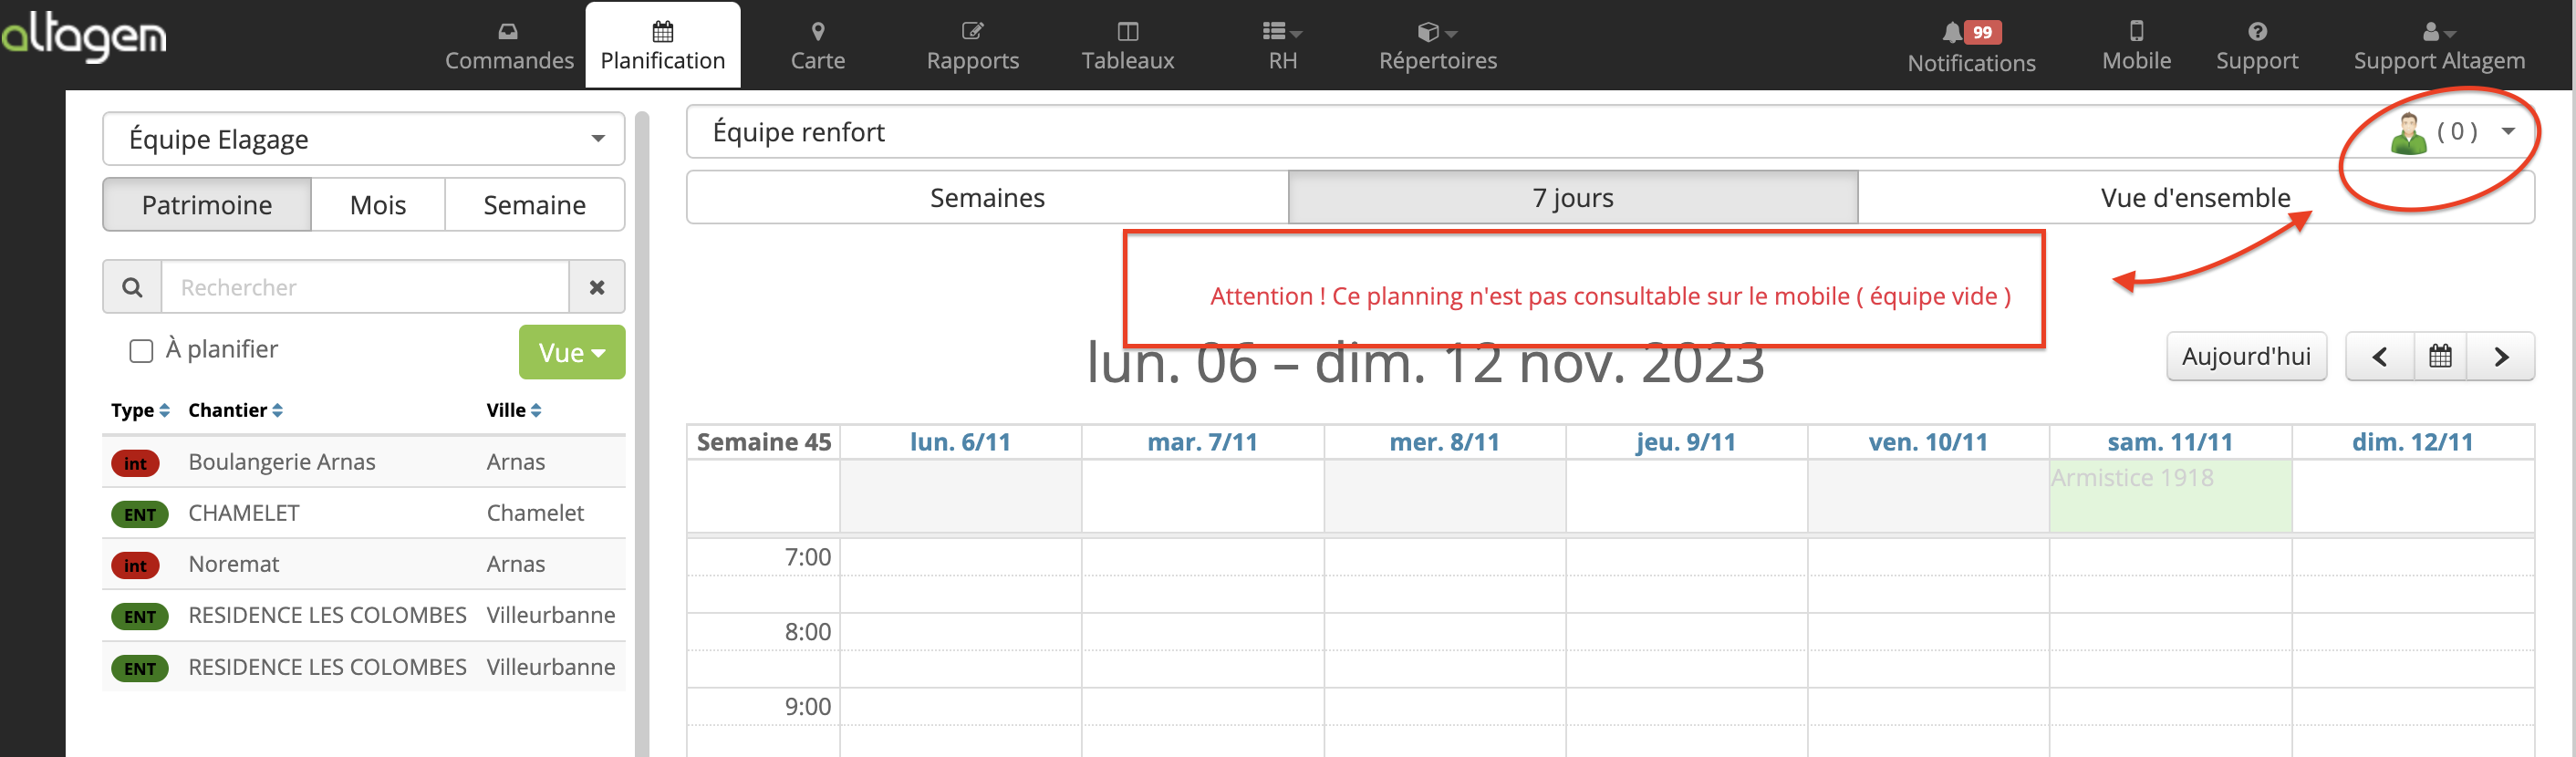Enable the À planifier checkbox
The height and width of the screenshot is (757, 2576).
click(x=141, y=350)
